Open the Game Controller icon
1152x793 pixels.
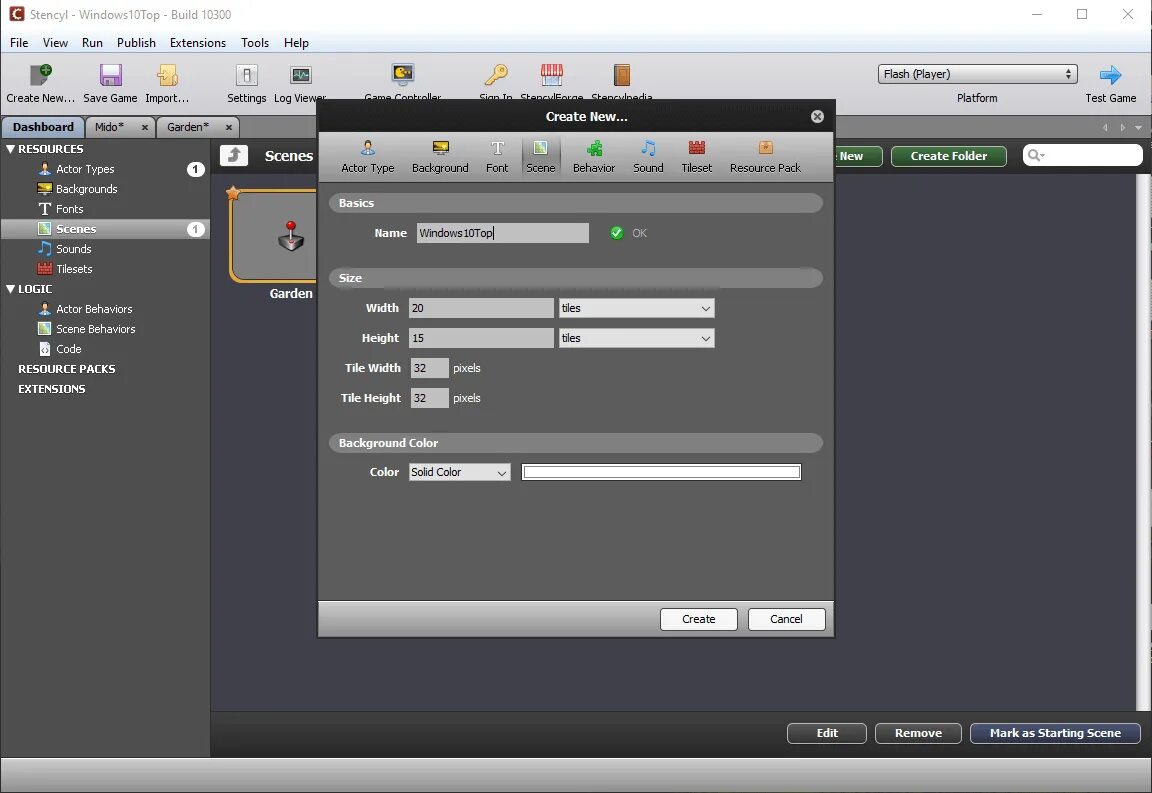(x=403, y=74)
